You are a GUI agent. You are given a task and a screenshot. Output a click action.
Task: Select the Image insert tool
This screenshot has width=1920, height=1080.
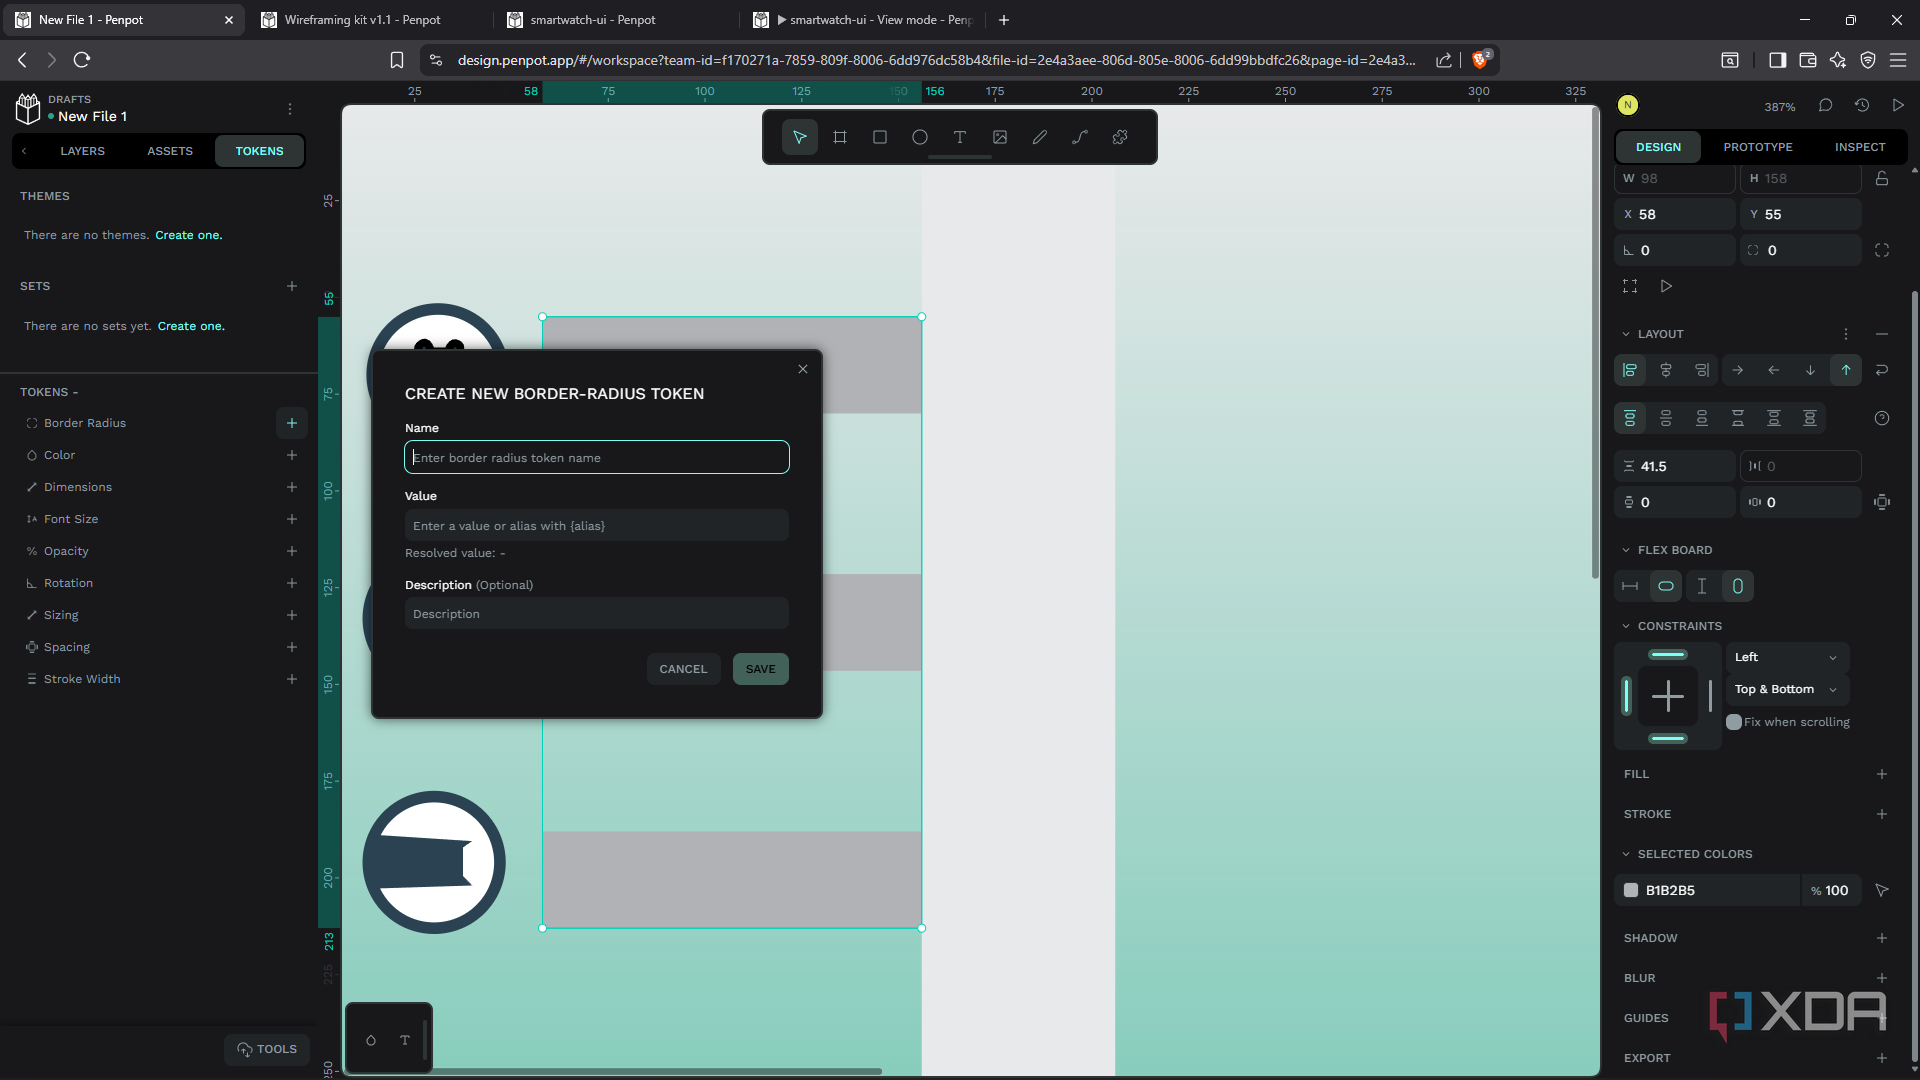[1000, 137]
